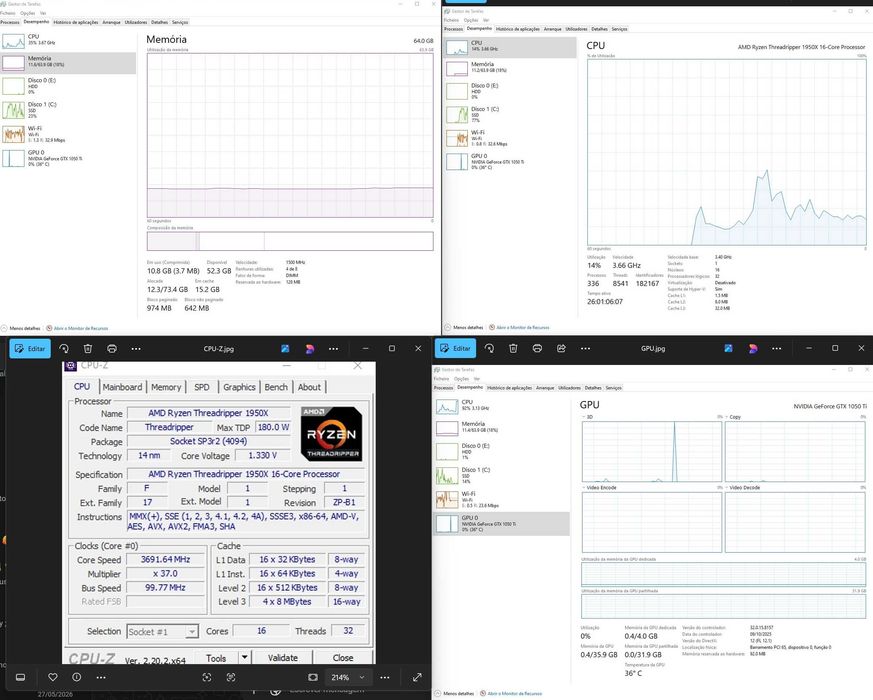The image size is (873, 700).
Task: Click the dashed-frame scan icon in CPU-Z.jpg bottom bar
Action: tap(231, 677)
